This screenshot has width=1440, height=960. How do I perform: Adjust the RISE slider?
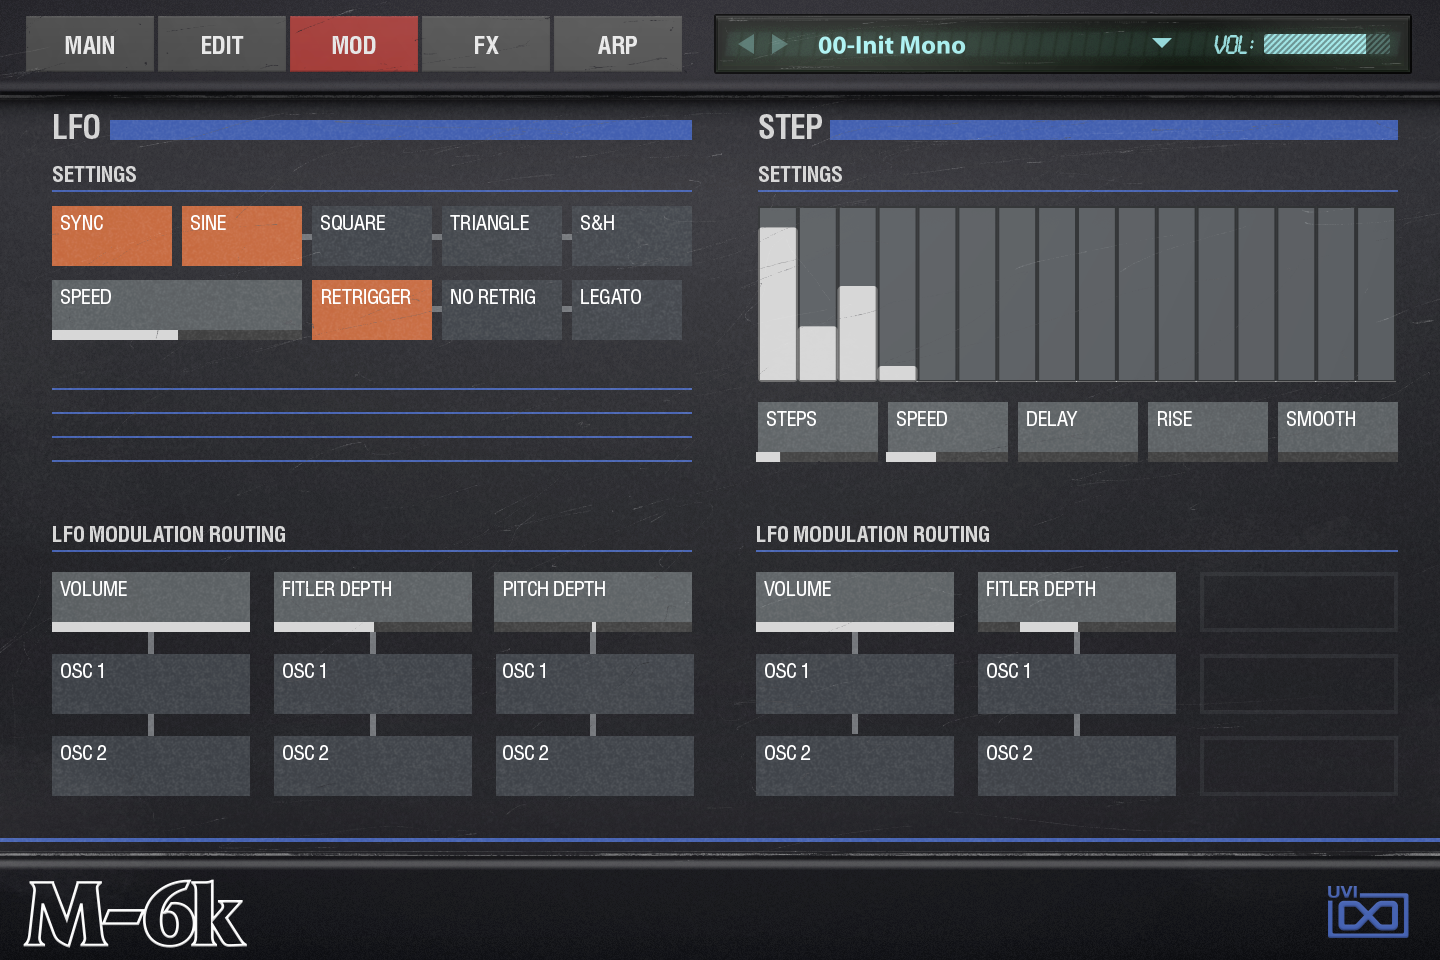[1208, 432]
